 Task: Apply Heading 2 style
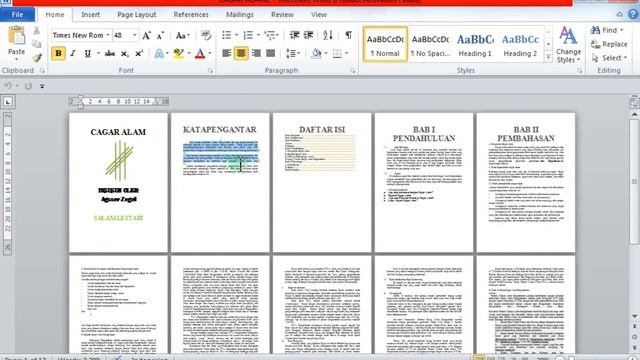[520, 44]
